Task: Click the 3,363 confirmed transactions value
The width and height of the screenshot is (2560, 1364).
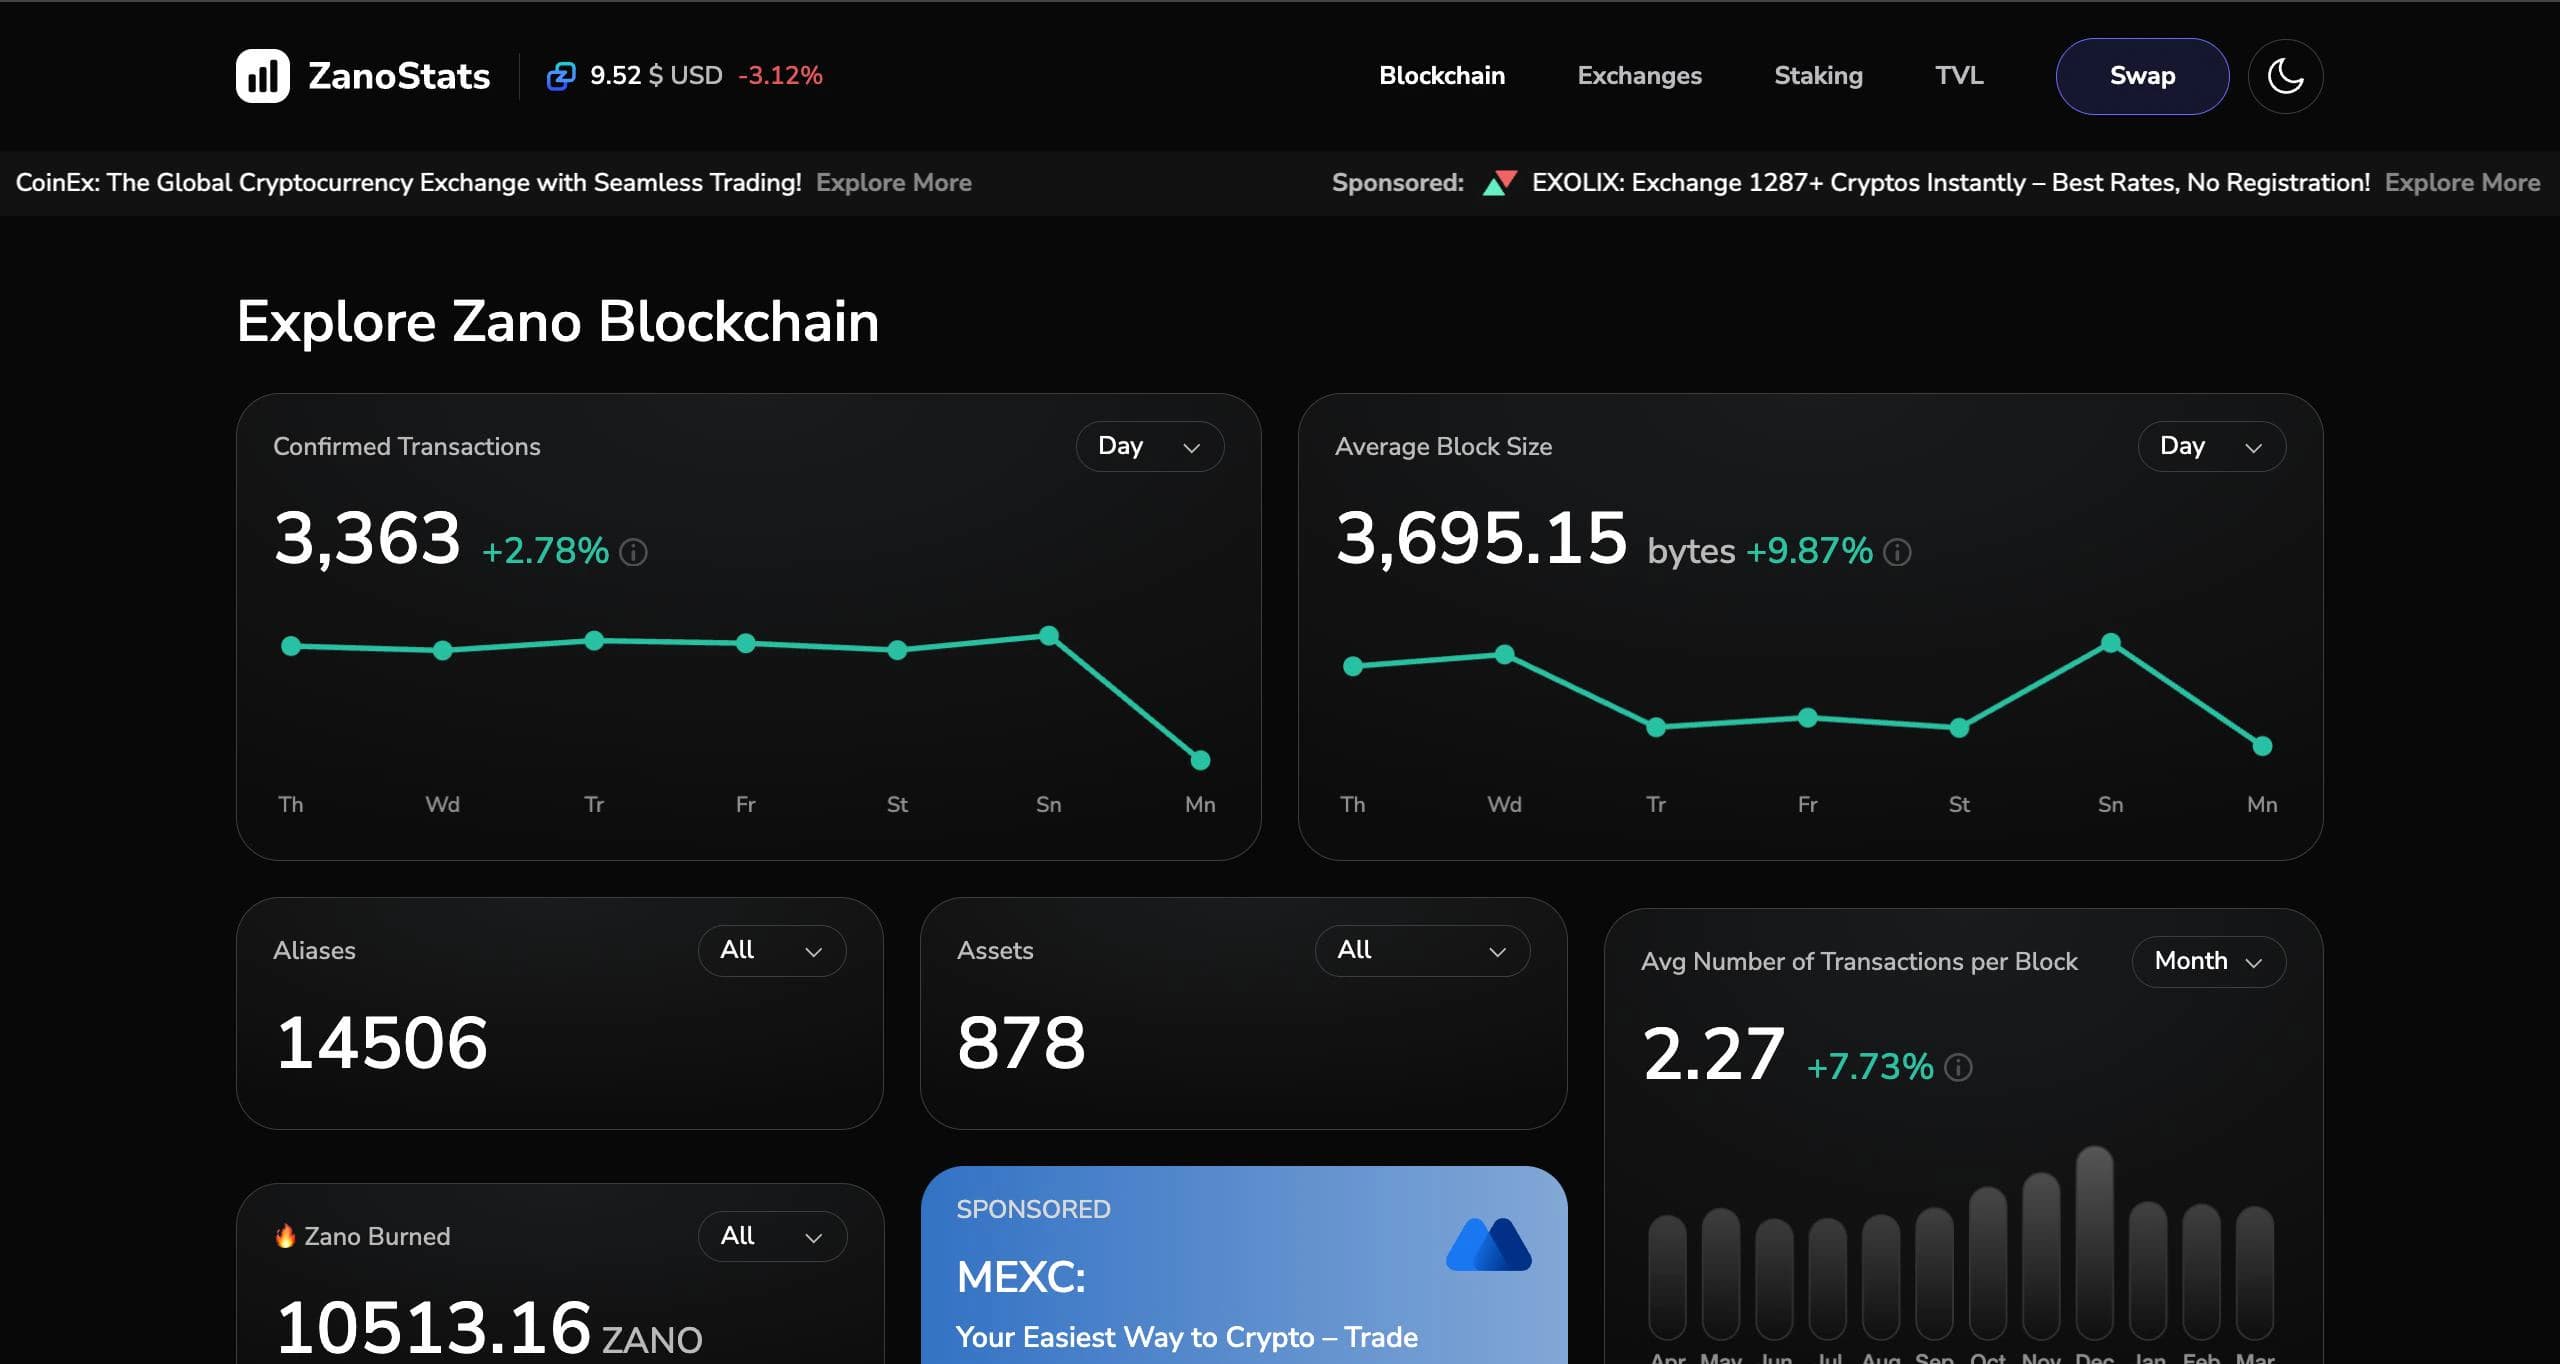Action: click(367, 538)
